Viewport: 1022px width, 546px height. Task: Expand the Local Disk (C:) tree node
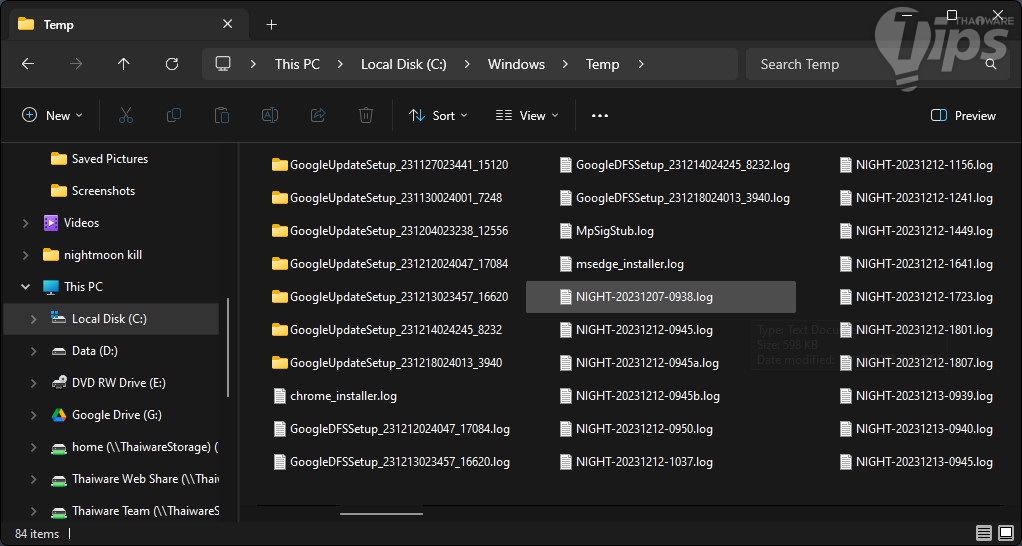coord(33,319)
